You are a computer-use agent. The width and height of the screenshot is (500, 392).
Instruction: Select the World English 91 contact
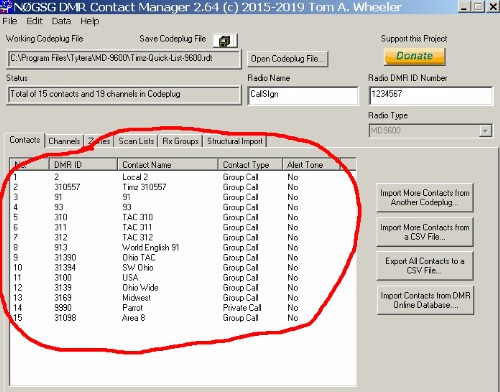tap(183, 247)
